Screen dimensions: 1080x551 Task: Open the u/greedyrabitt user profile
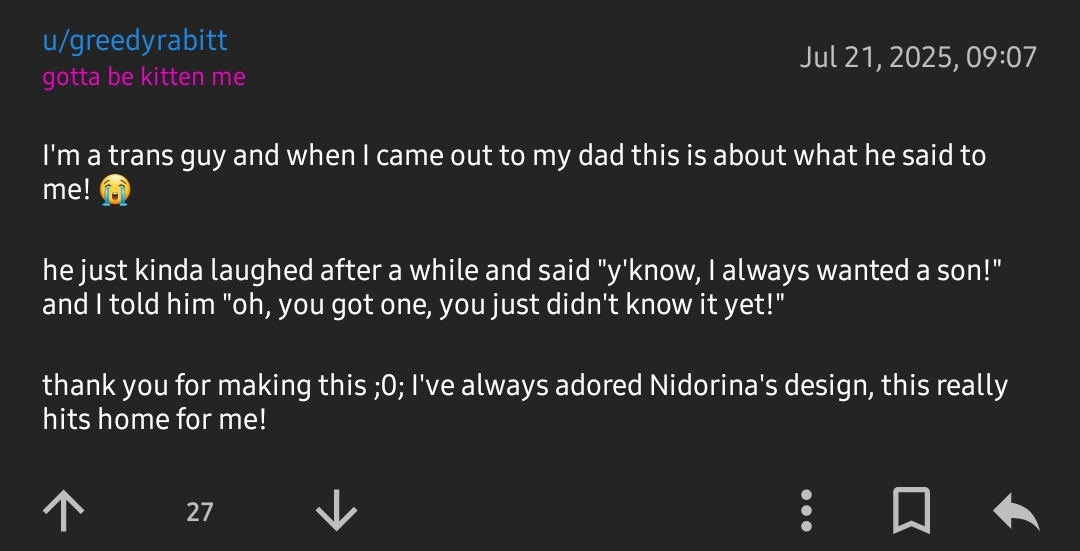135,41
